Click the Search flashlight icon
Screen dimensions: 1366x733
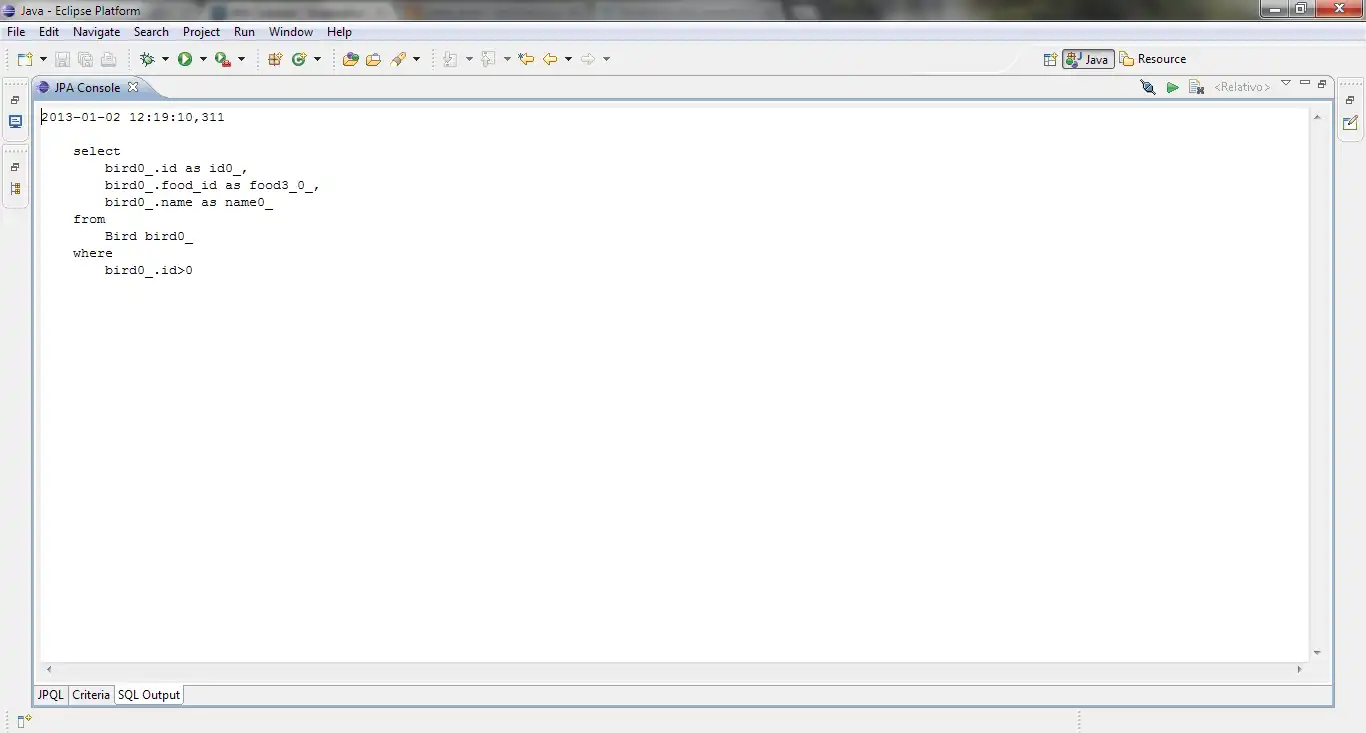click(398, 59)
